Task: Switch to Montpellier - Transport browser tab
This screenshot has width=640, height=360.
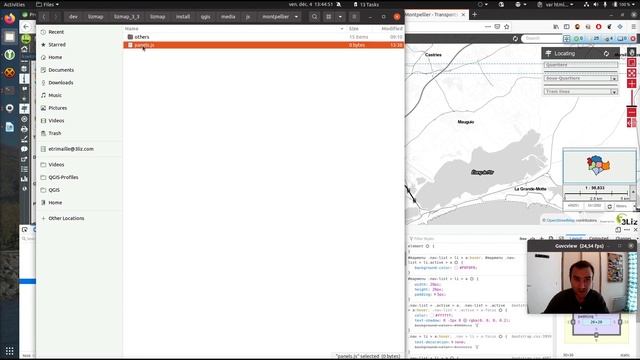Action: coord(433,15)
